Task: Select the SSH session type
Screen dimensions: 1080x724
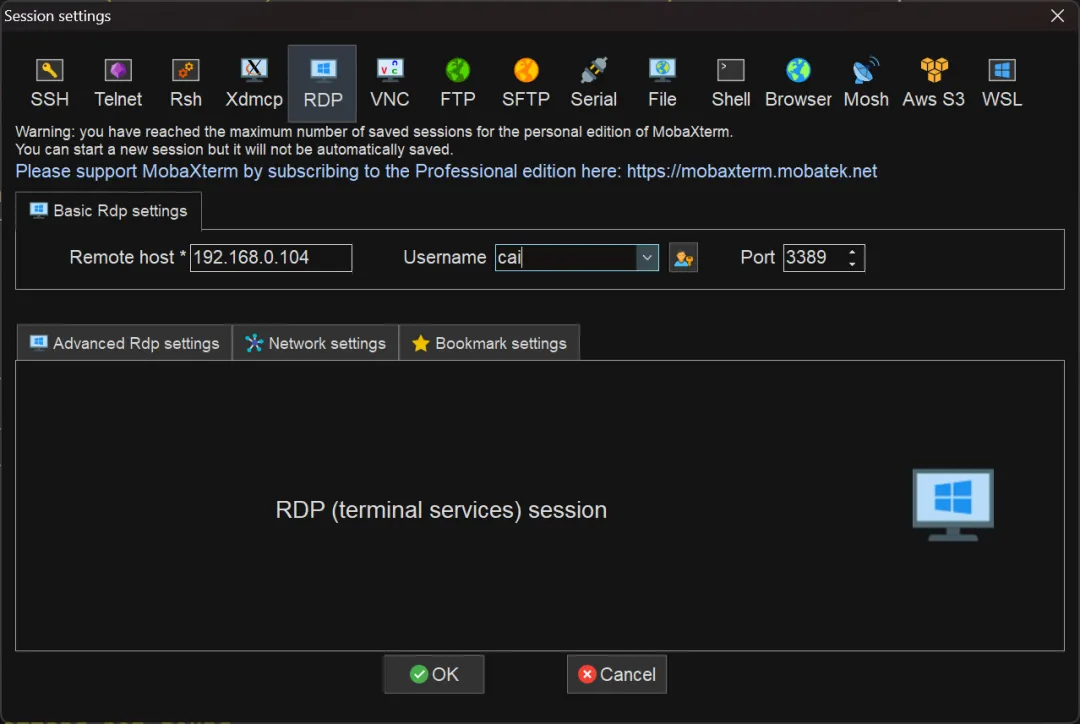Action: coord(50,83)
